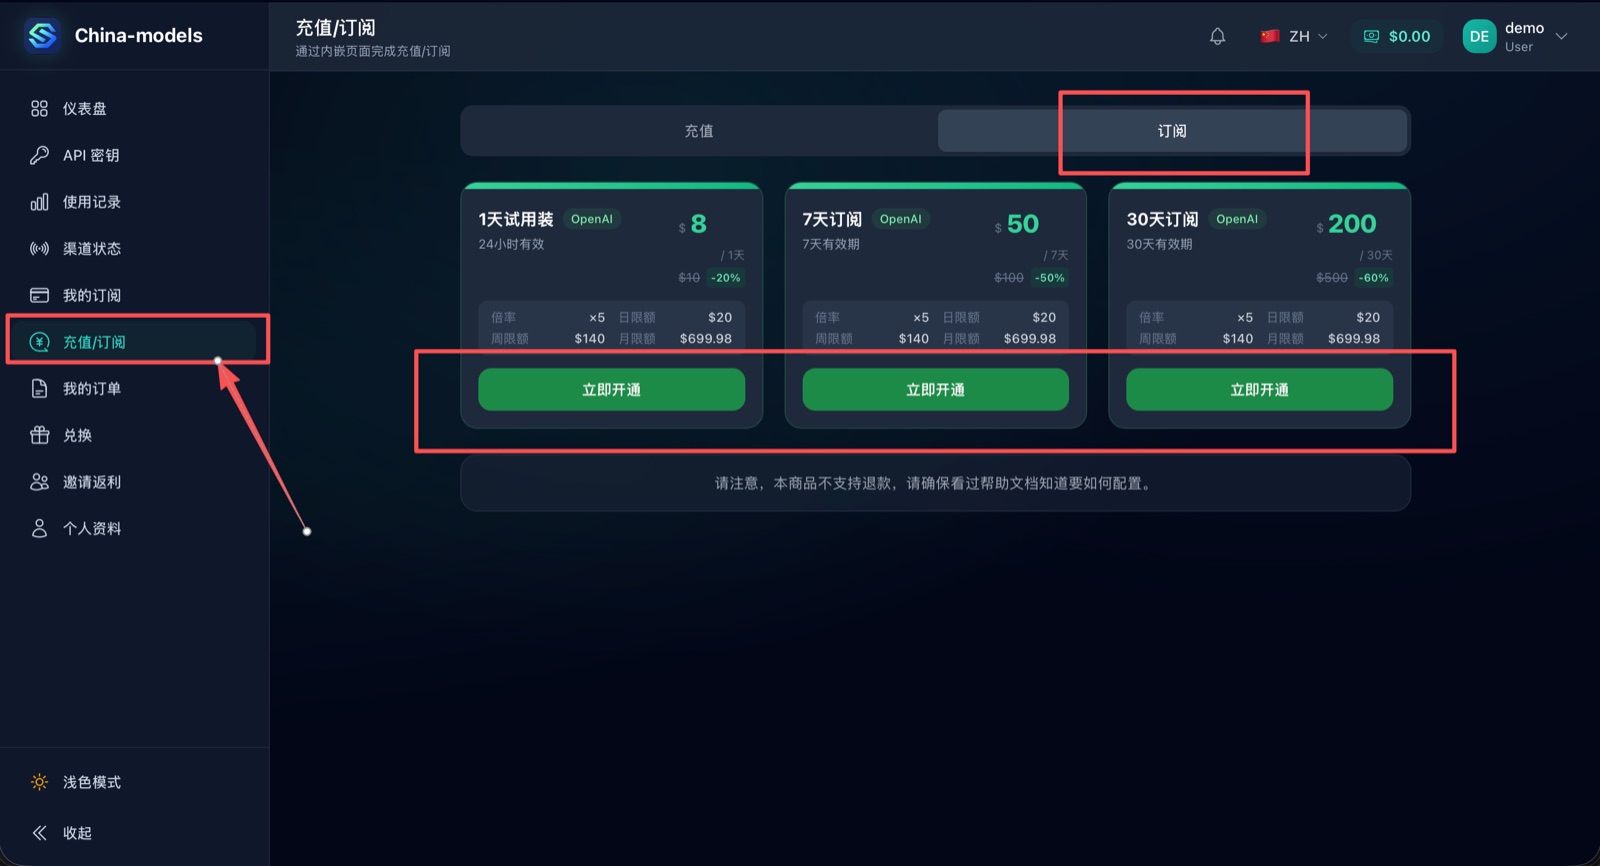Collapse sidebar via 收起 label
The image size is (1600, 866).
[77, 833]
